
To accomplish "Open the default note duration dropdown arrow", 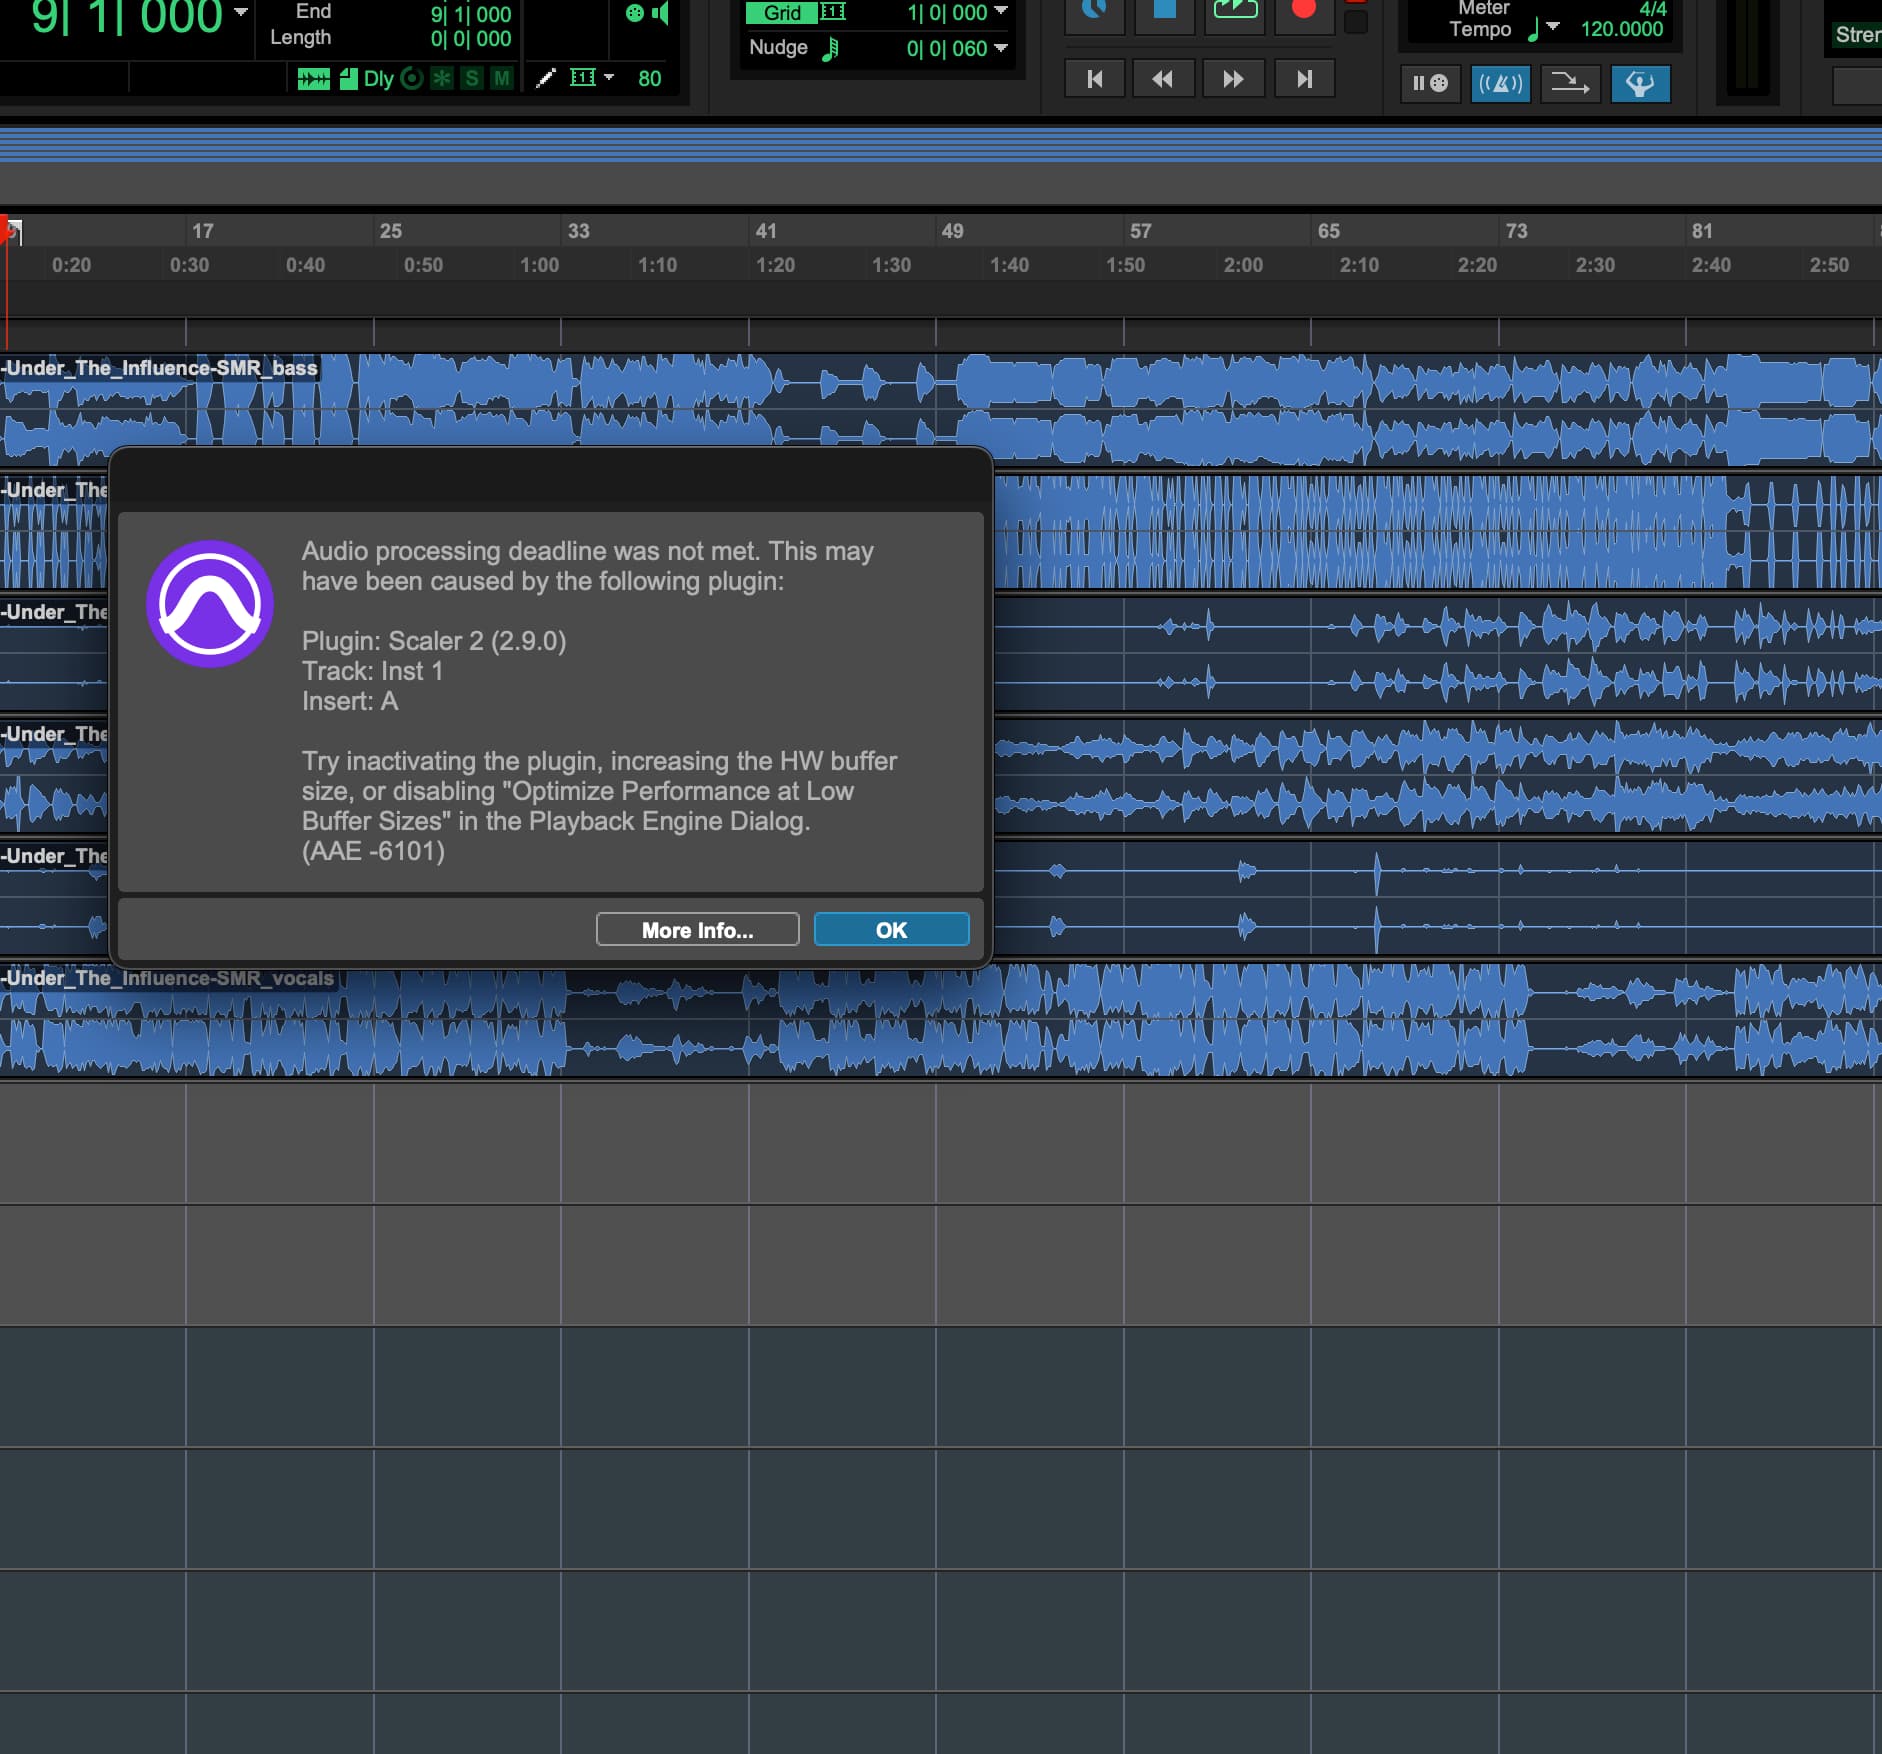I will pyautogui.click(x=609, y=77).
